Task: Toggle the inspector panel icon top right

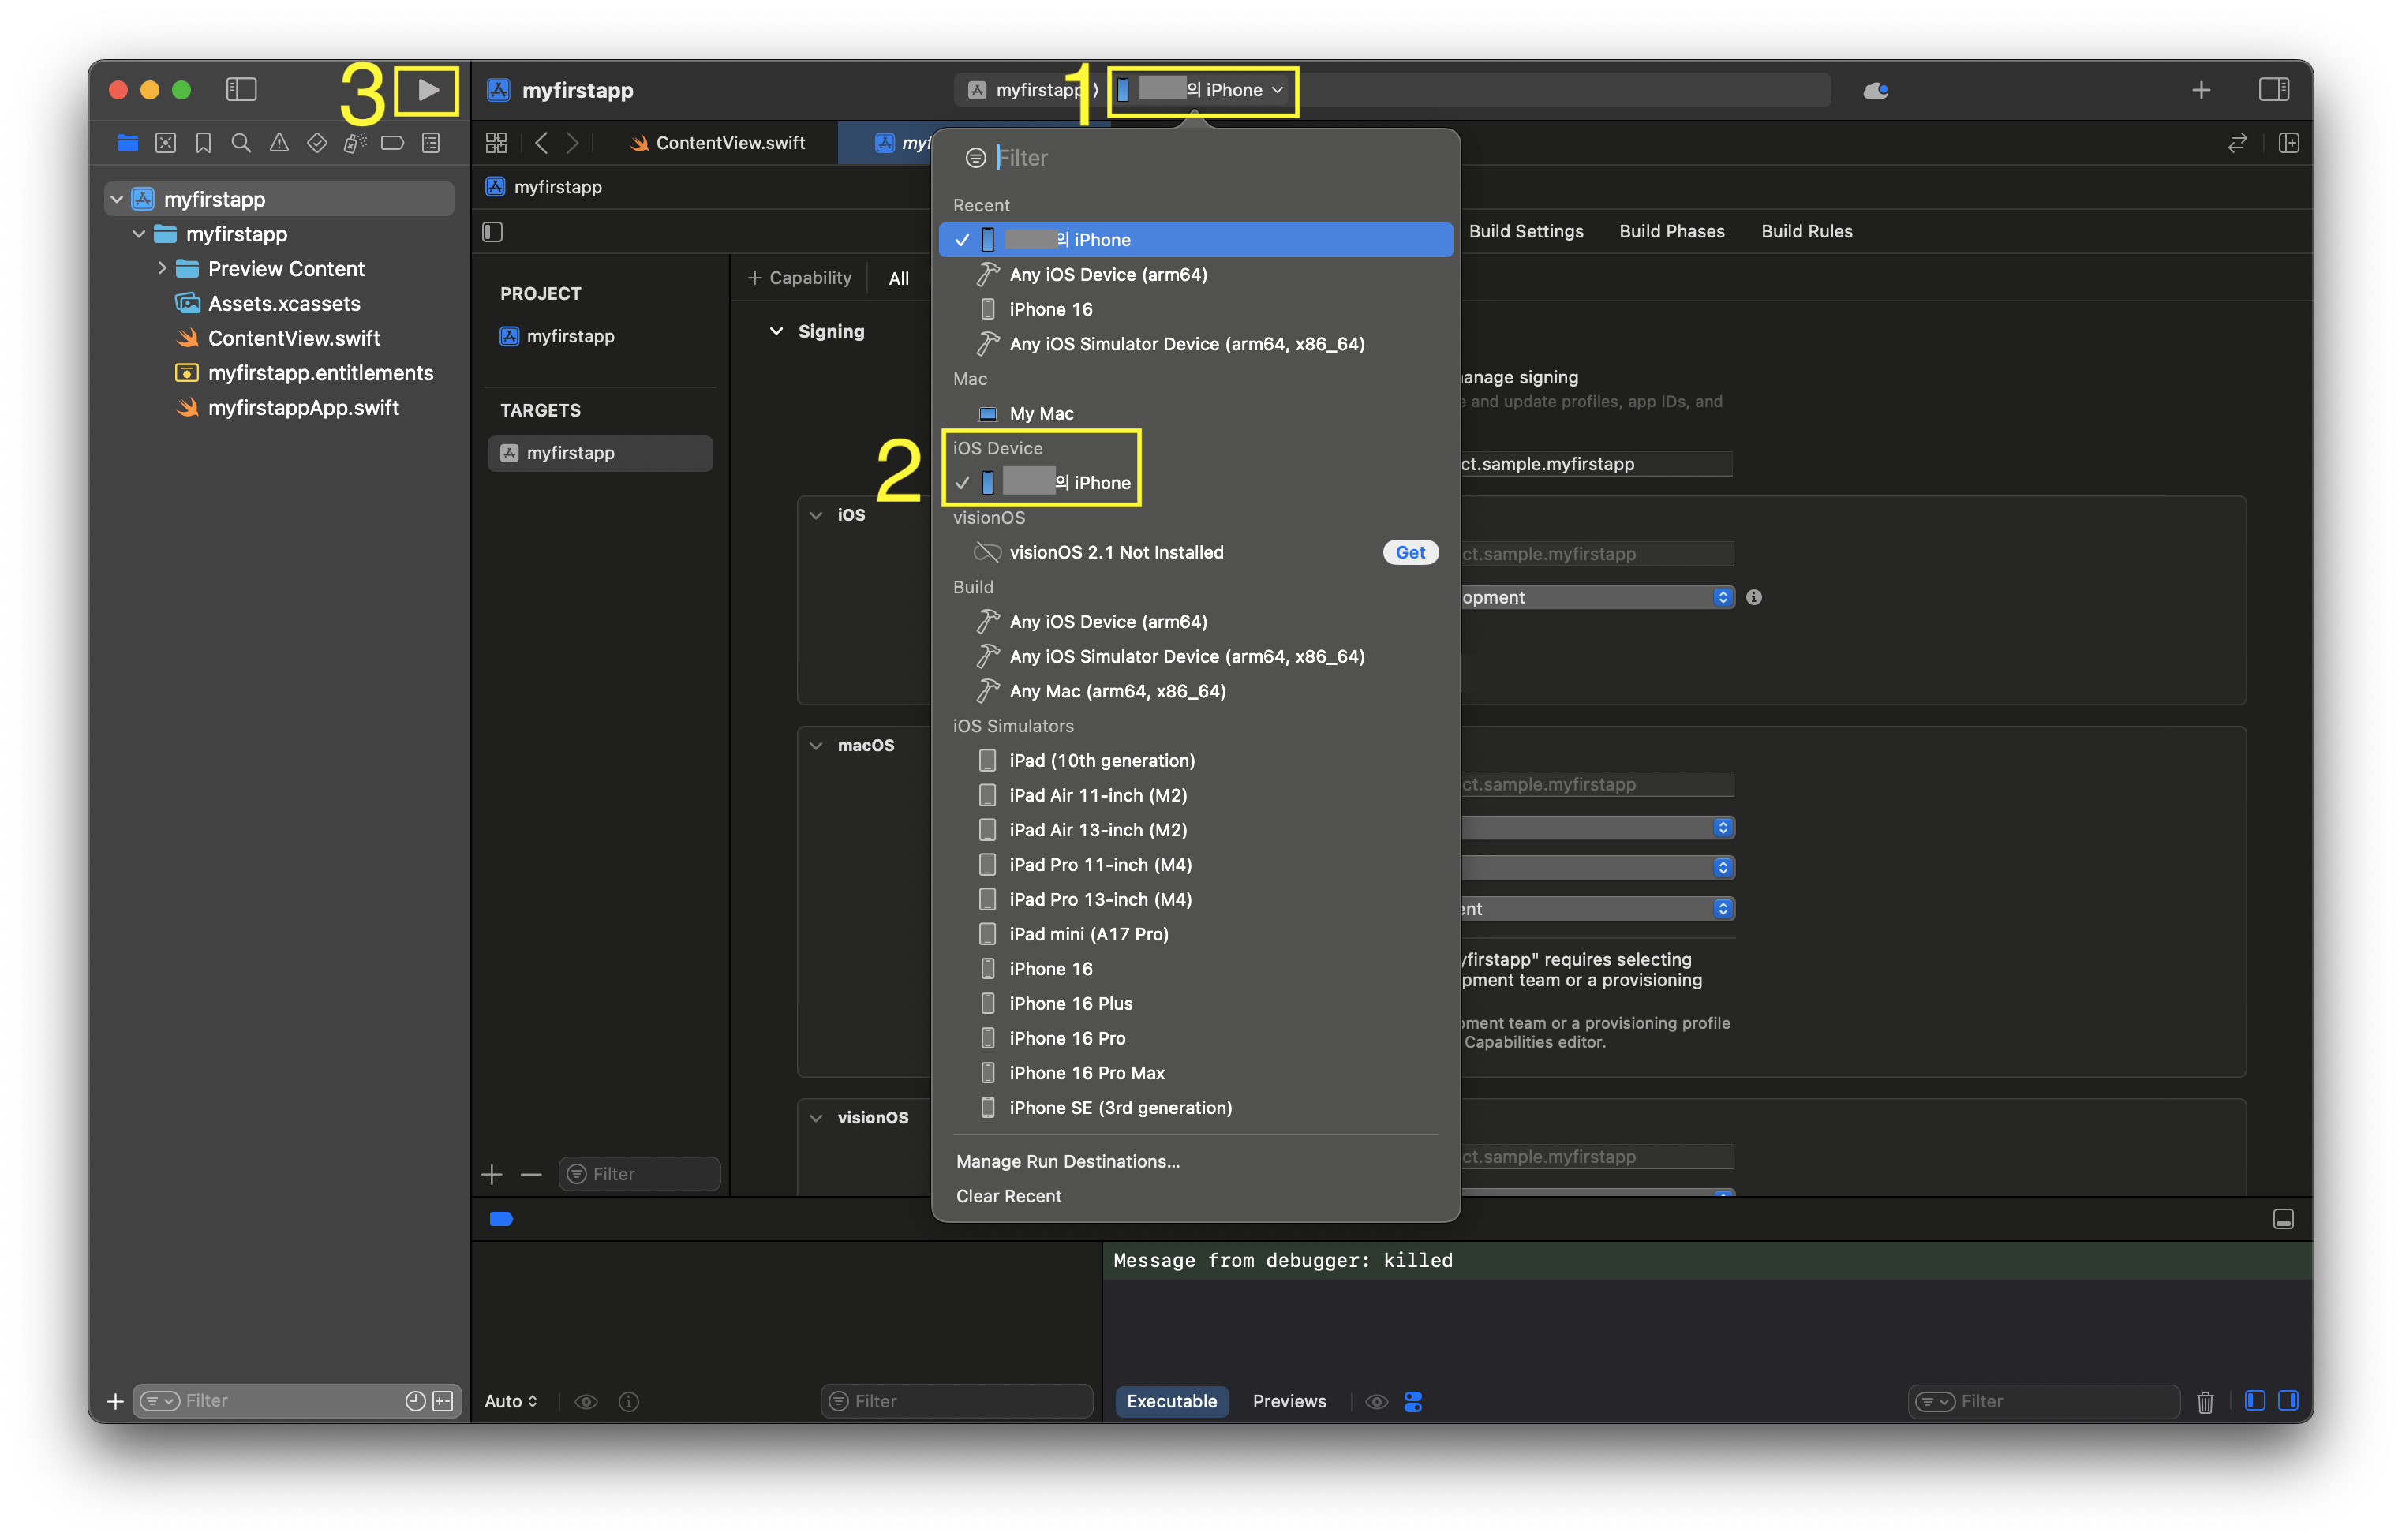Action: (2273, 90)
